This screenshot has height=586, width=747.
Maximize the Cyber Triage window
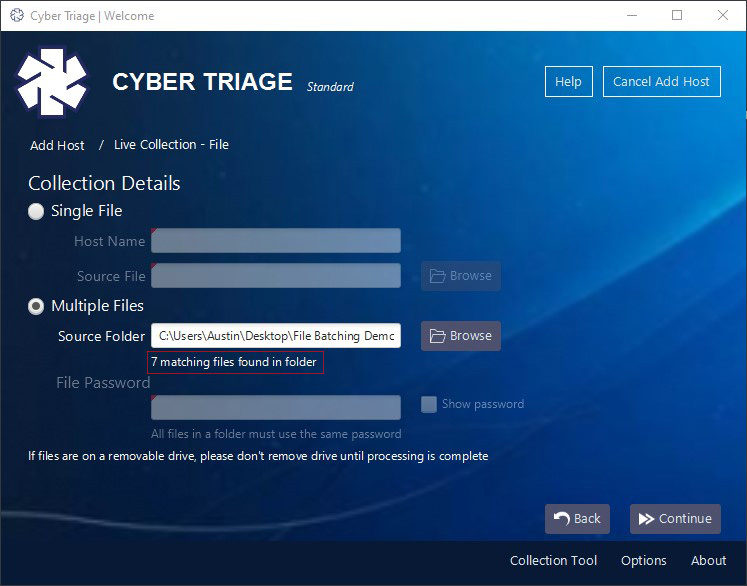677,16
